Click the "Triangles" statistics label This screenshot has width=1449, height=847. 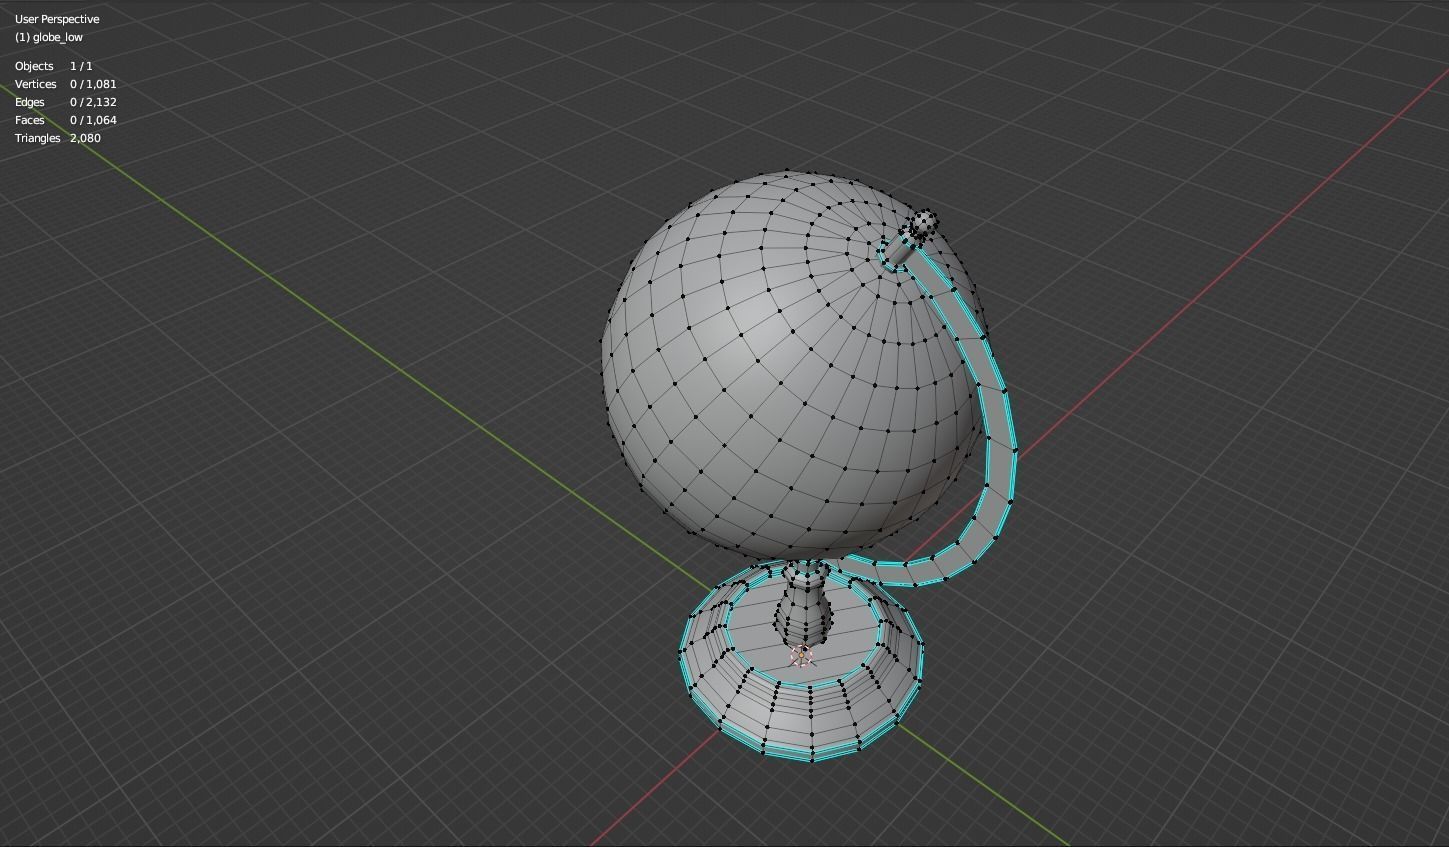tap(38, 138)
